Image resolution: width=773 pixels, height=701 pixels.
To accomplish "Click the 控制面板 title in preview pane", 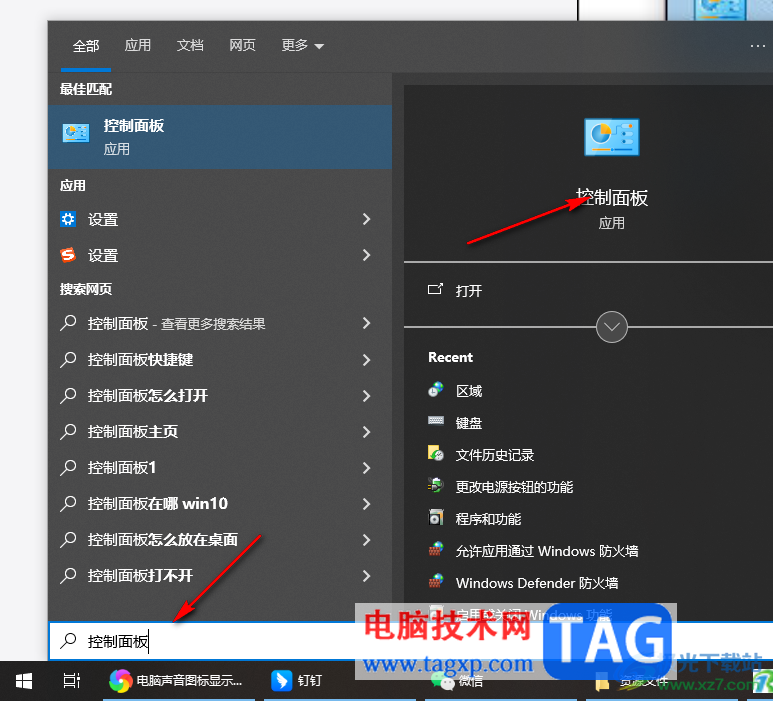I will [x=612, y=198].
